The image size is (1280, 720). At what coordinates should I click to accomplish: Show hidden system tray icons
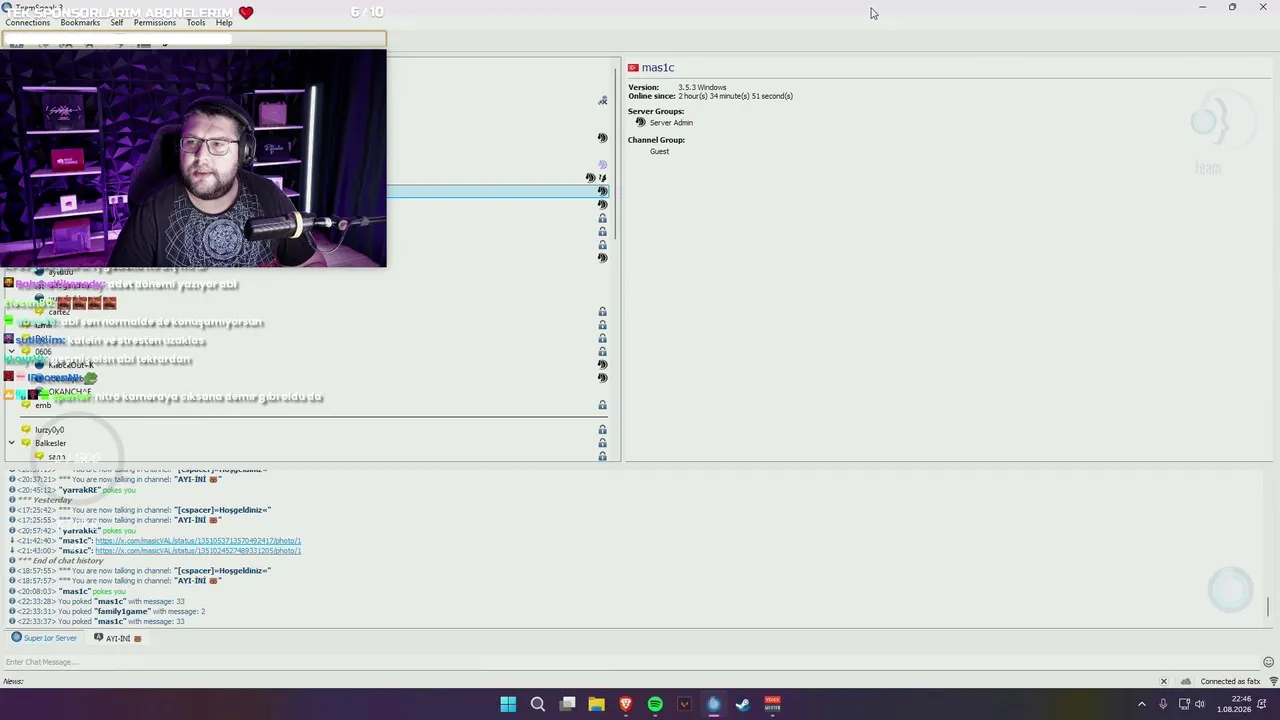1142,705
